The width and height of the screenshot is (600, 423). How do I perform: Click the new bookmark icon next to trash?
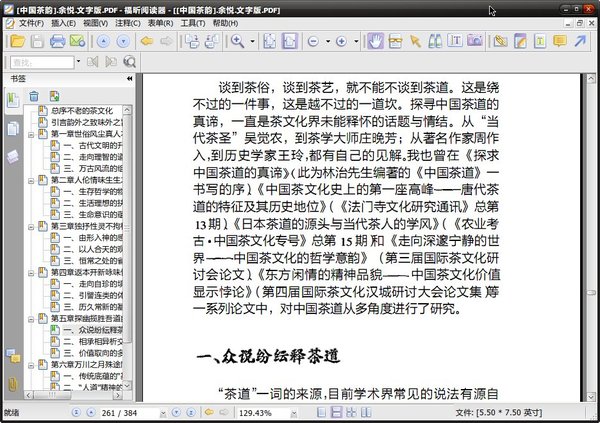[x=54, y=96]
